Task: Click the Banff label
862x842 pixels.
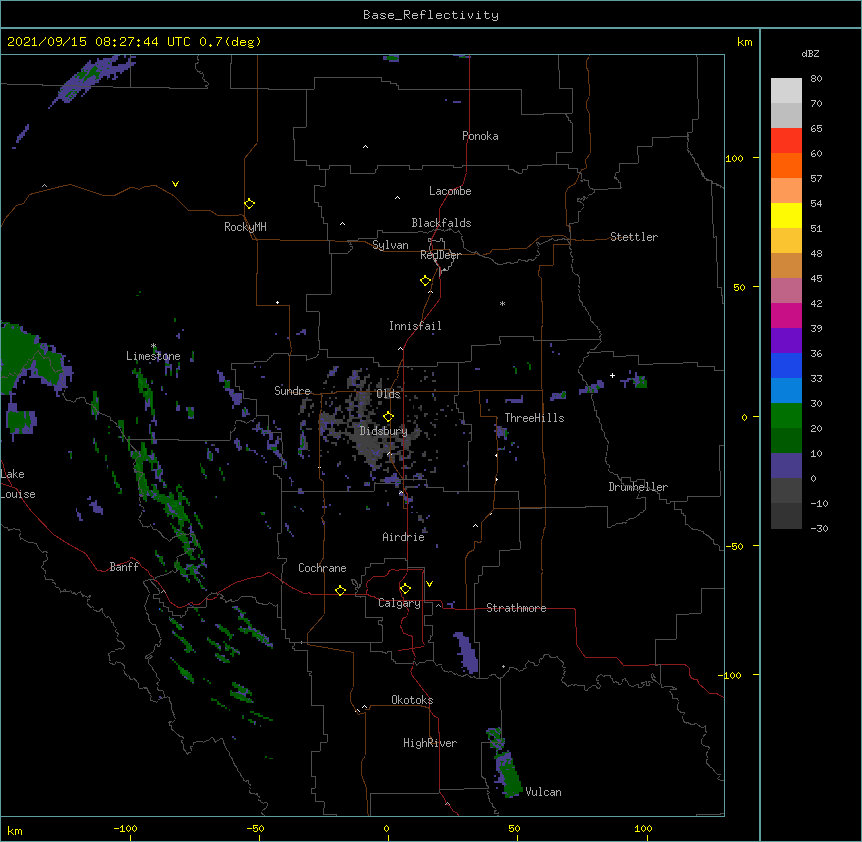Action: coord(124,567)
